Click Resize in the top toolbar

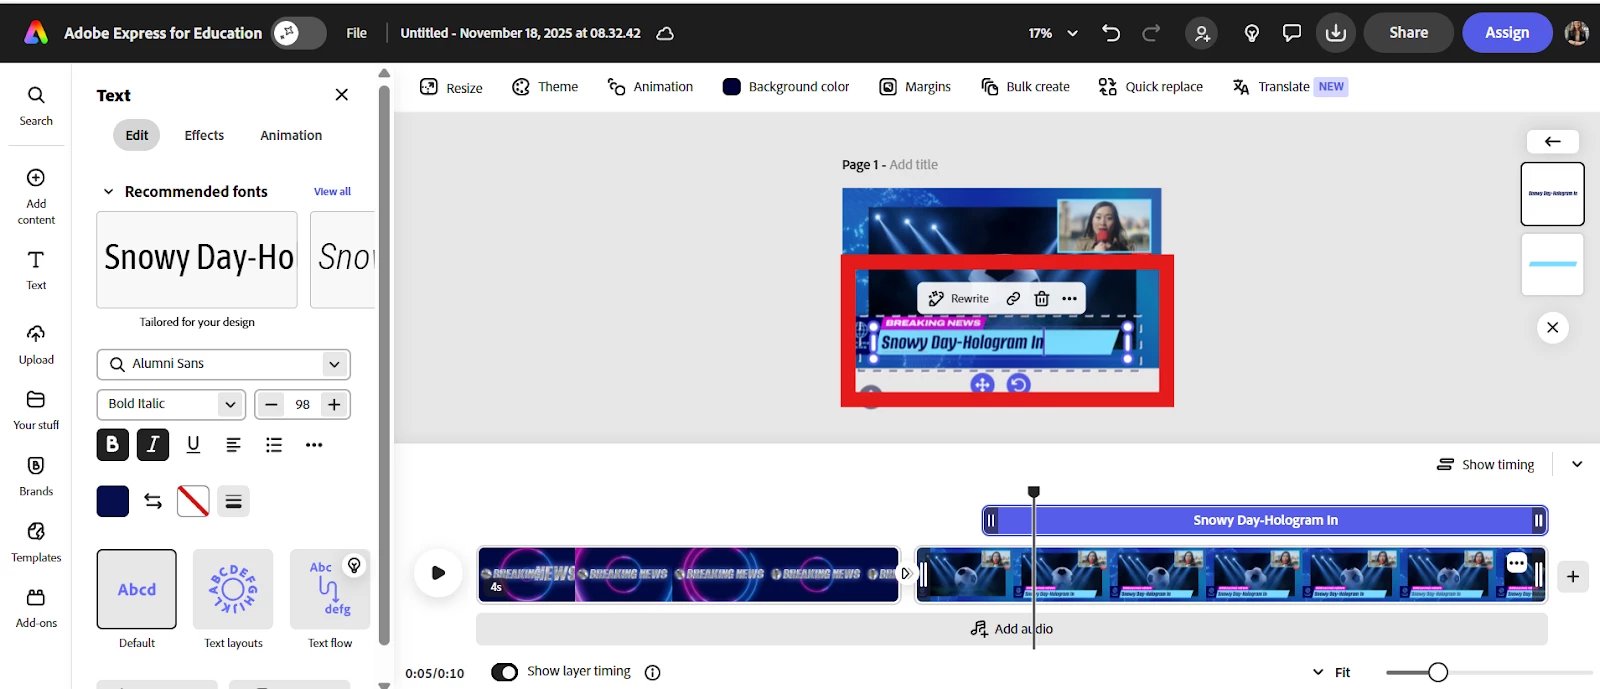(451, 87)
